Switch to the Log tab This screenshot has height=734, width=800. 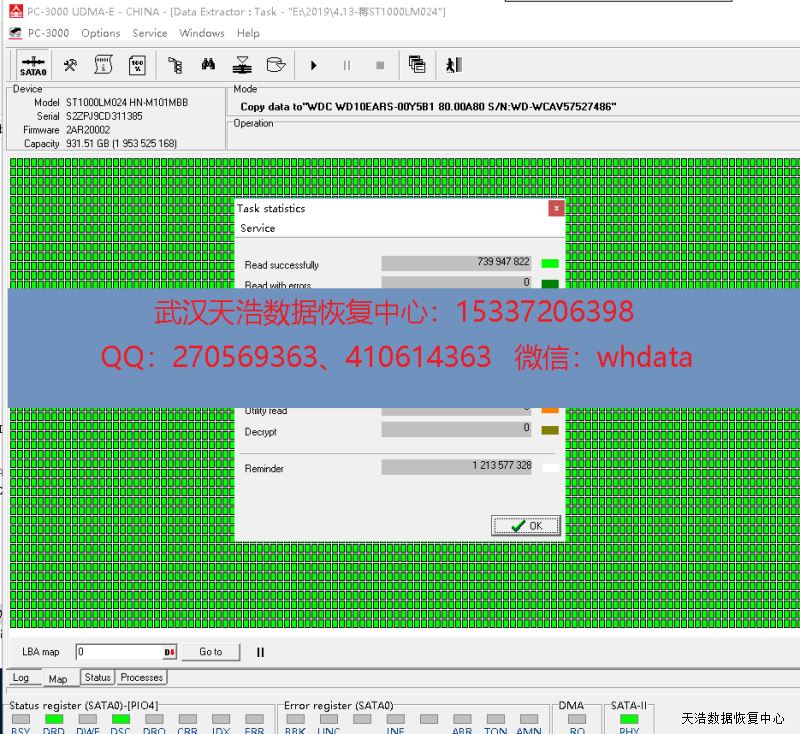click(21, 678)
